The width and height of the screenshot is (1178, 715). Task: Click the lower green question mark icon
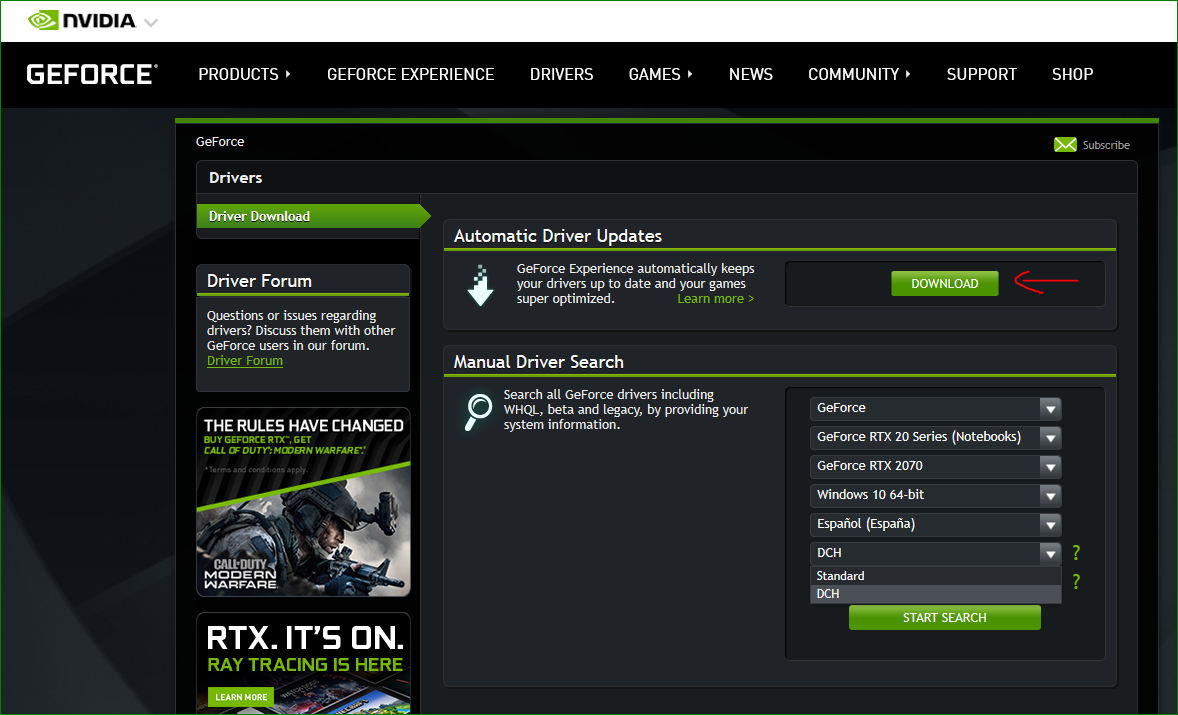(x=1076, y=581)
